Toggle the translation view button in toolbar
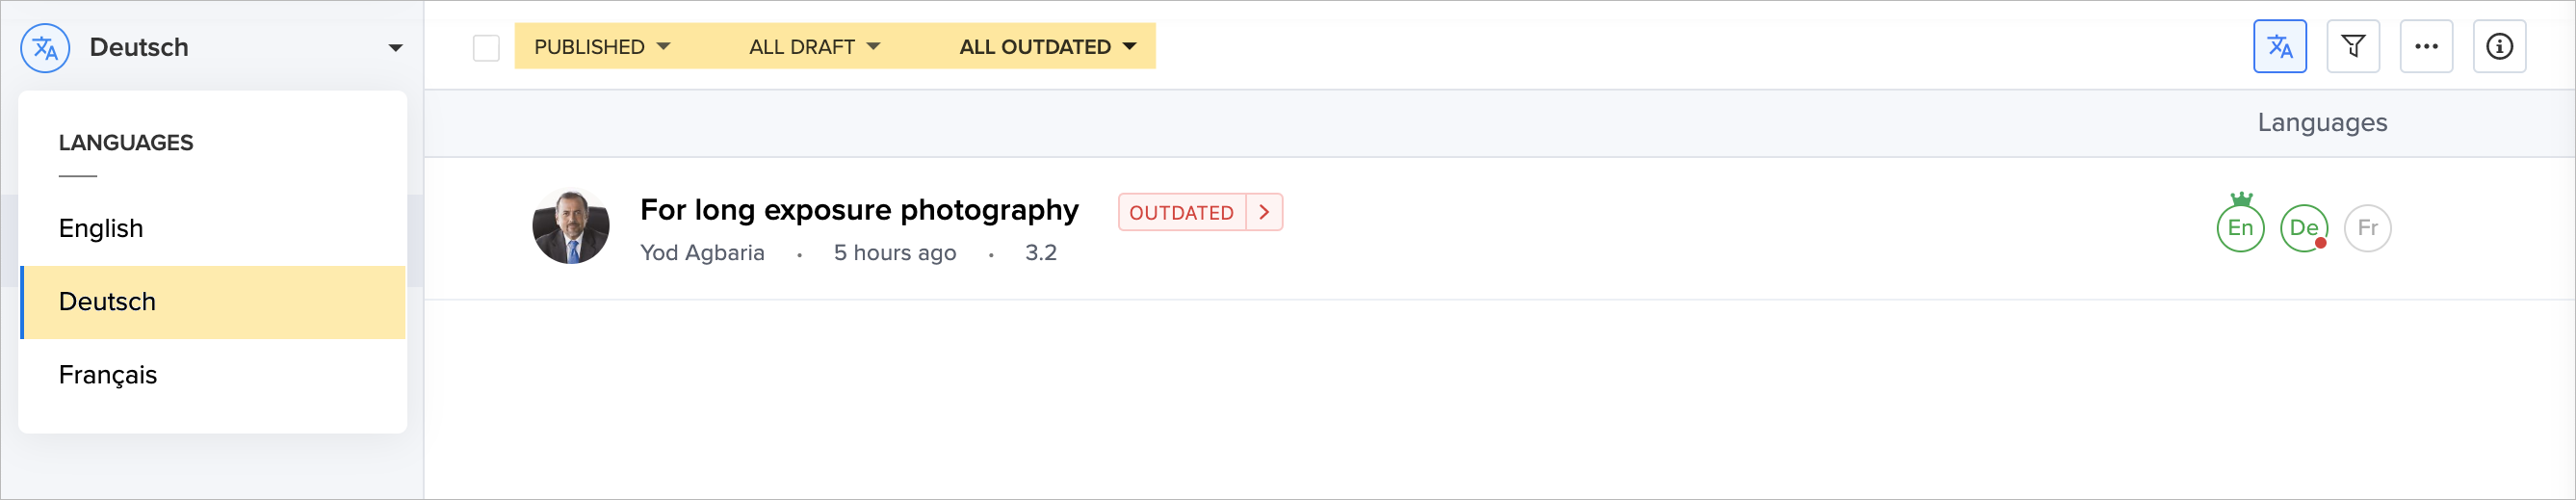The height and width of the screenshot is (500, 2576). 2279,47
